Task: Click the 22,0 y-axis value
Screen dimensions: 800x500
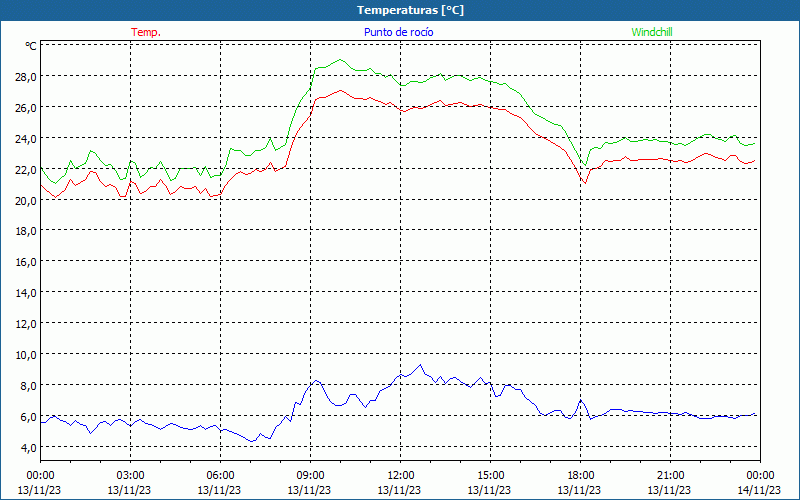Action: (x=28, y=169)
